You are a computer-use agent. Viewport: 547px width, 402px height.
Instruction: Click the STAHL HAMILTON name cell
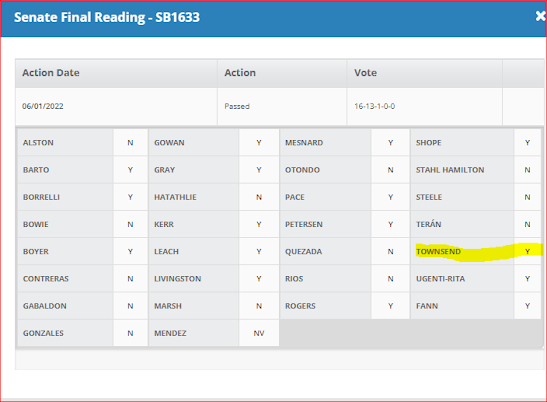click(462, 170)
